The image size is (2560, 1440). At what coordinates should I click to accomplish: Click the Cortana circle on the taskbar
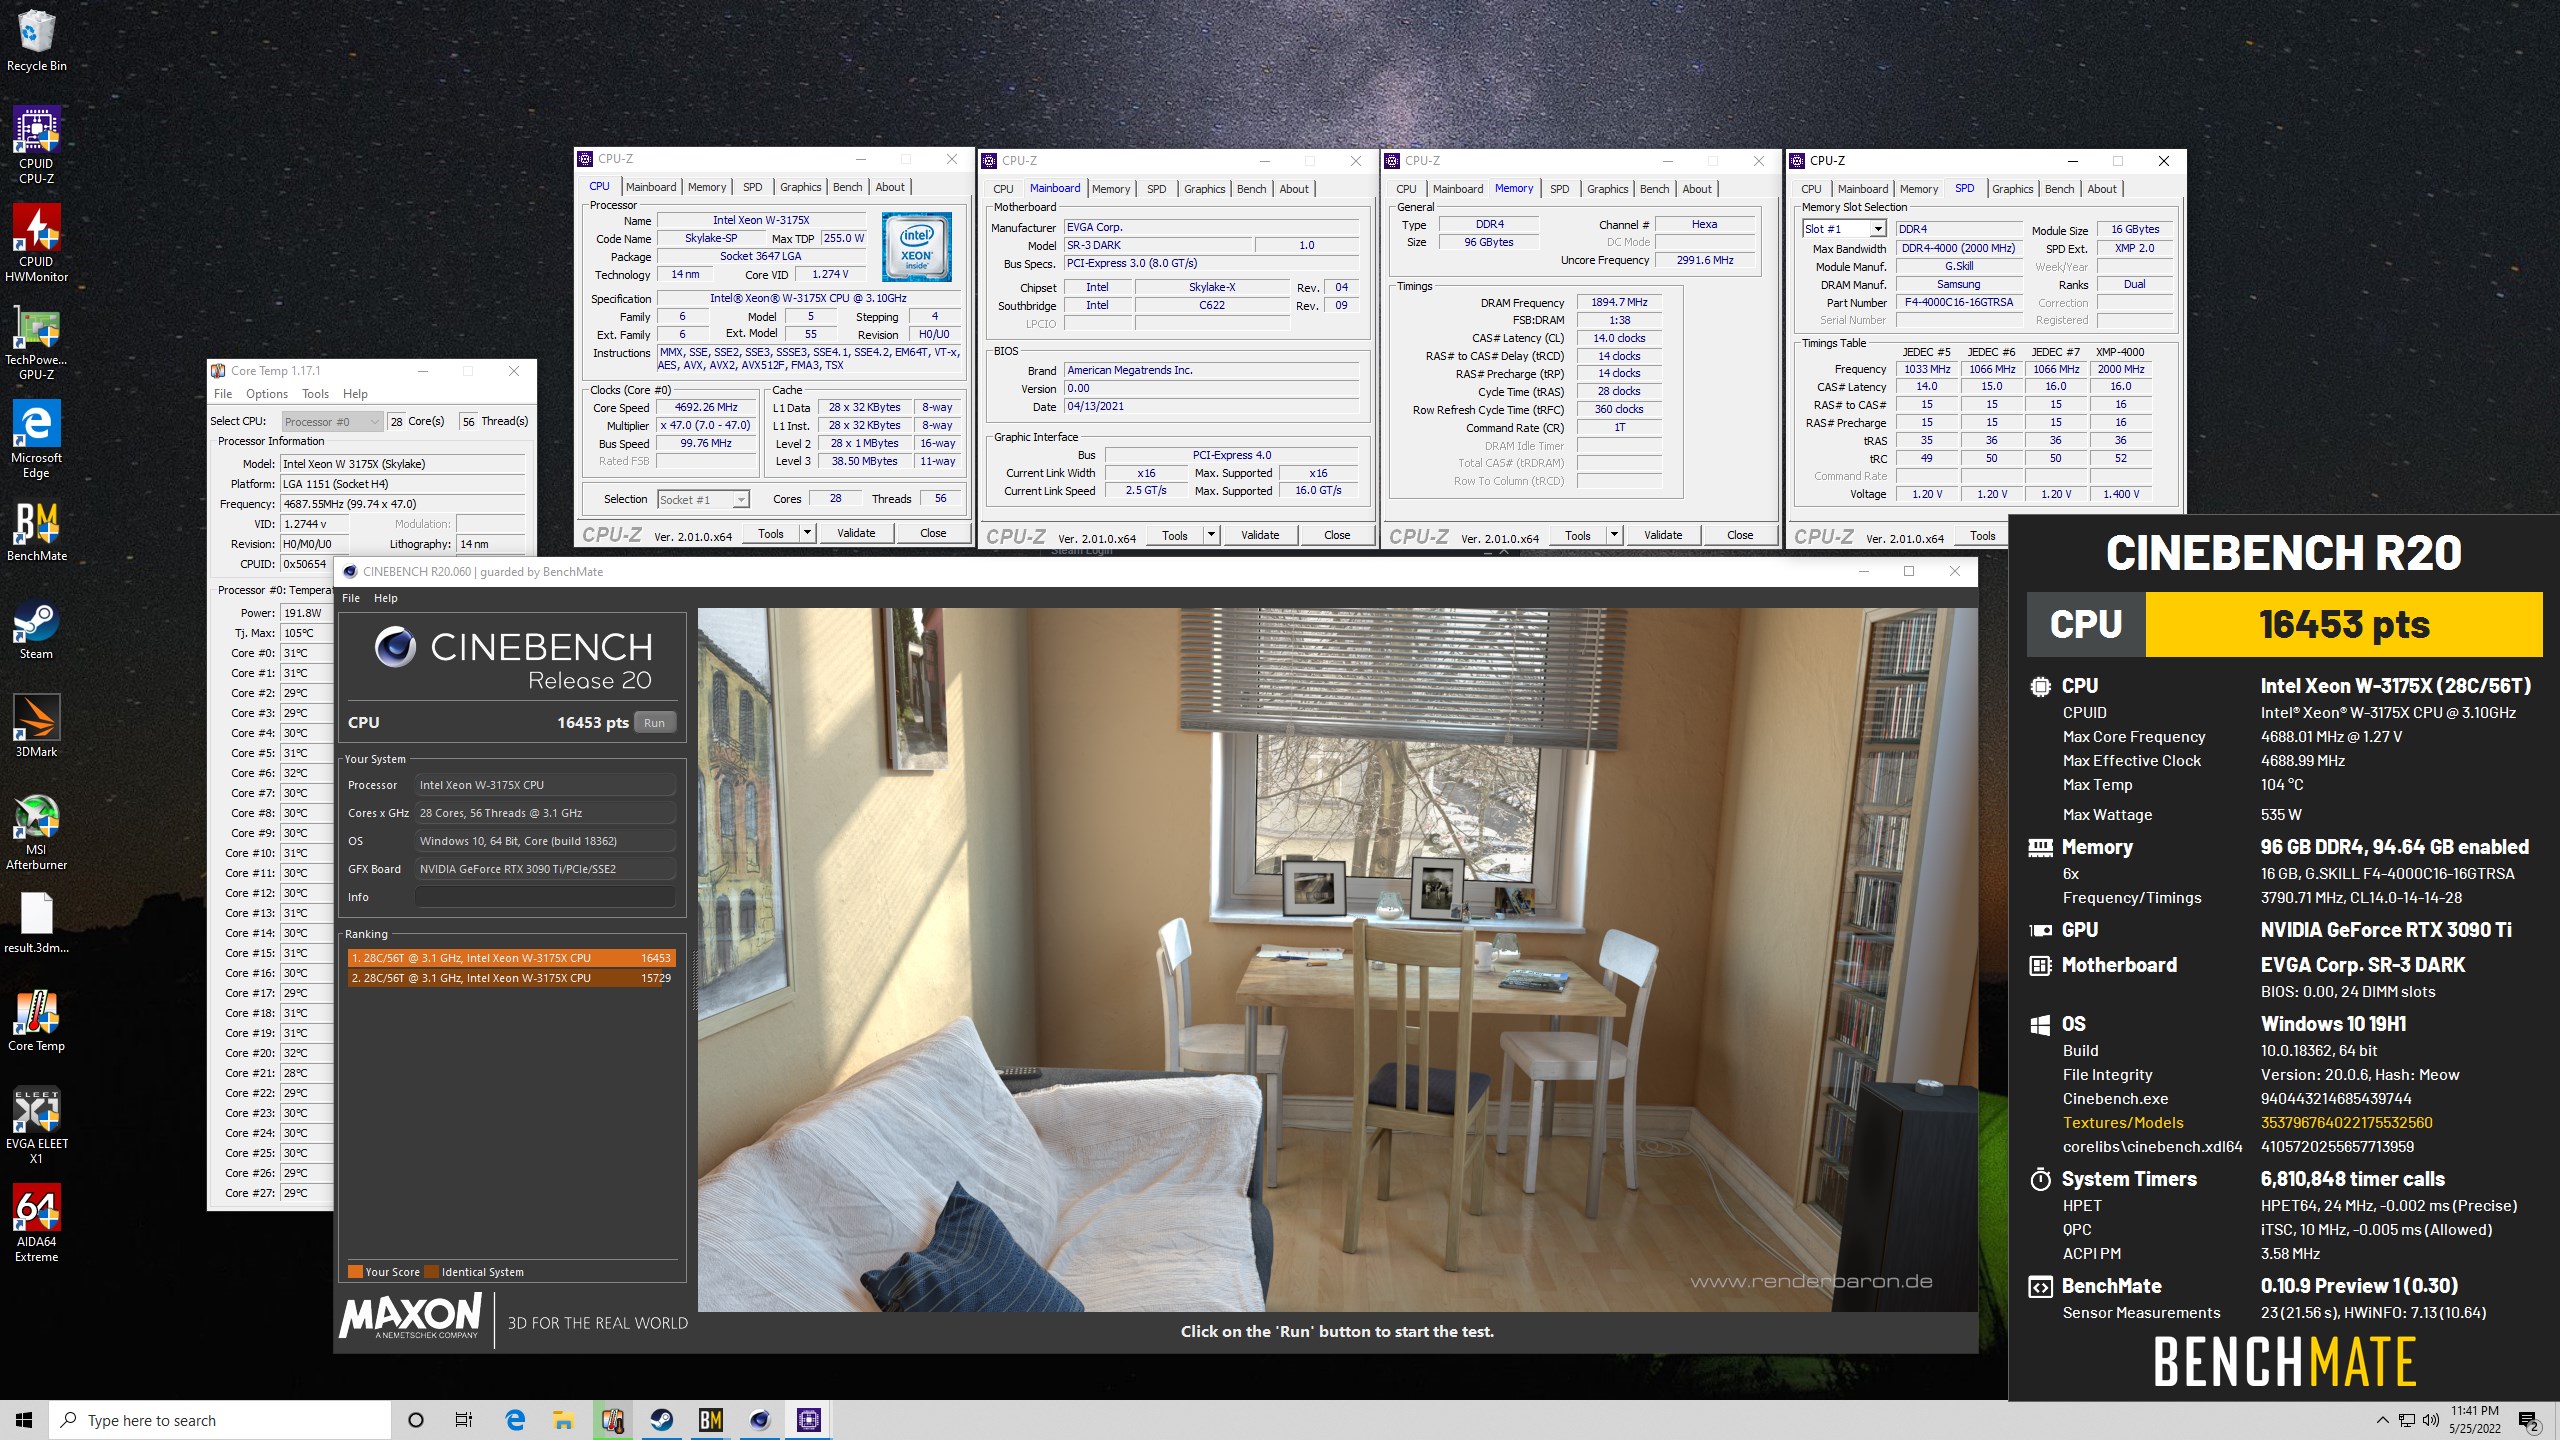(416, 1420)
